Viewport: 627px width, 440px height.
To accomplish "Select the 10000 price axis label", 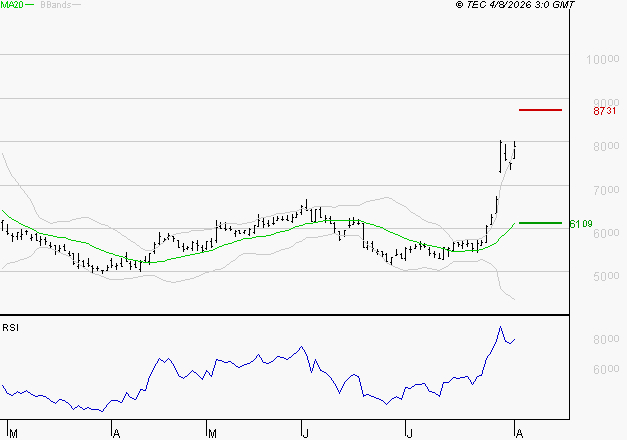I will [x=603, y=60].
